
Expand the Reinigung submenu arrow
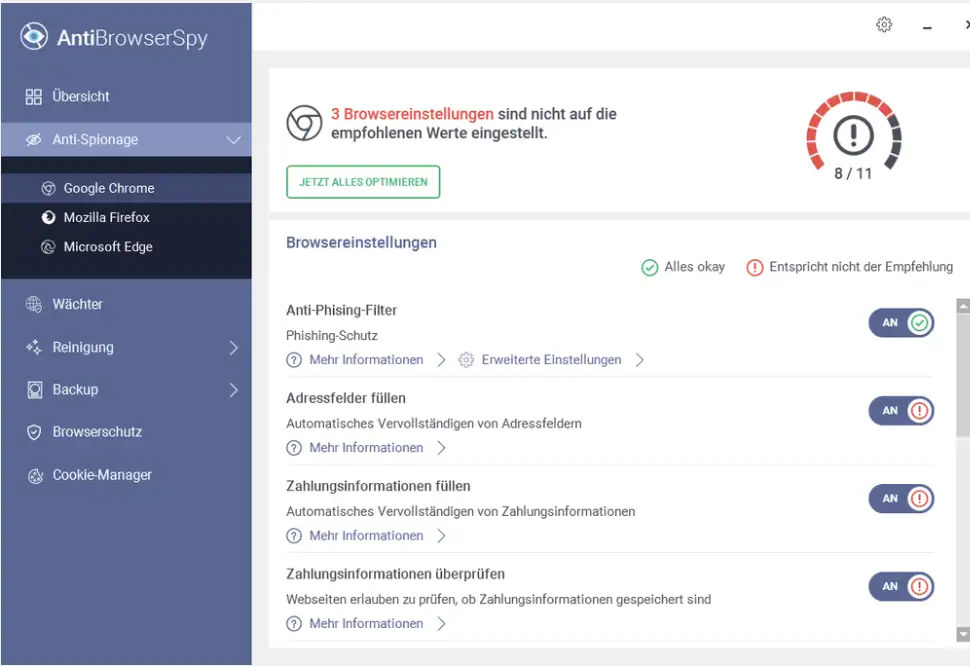click(233, 348)
